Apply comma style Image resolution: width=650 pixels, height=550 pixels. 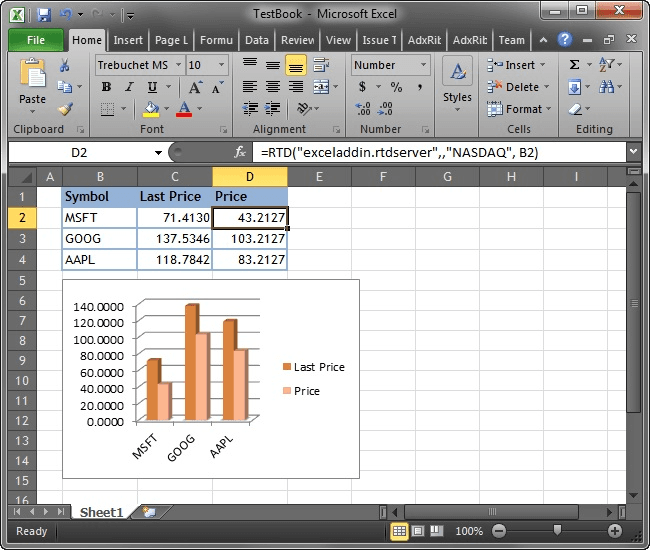tap(420, 87)
